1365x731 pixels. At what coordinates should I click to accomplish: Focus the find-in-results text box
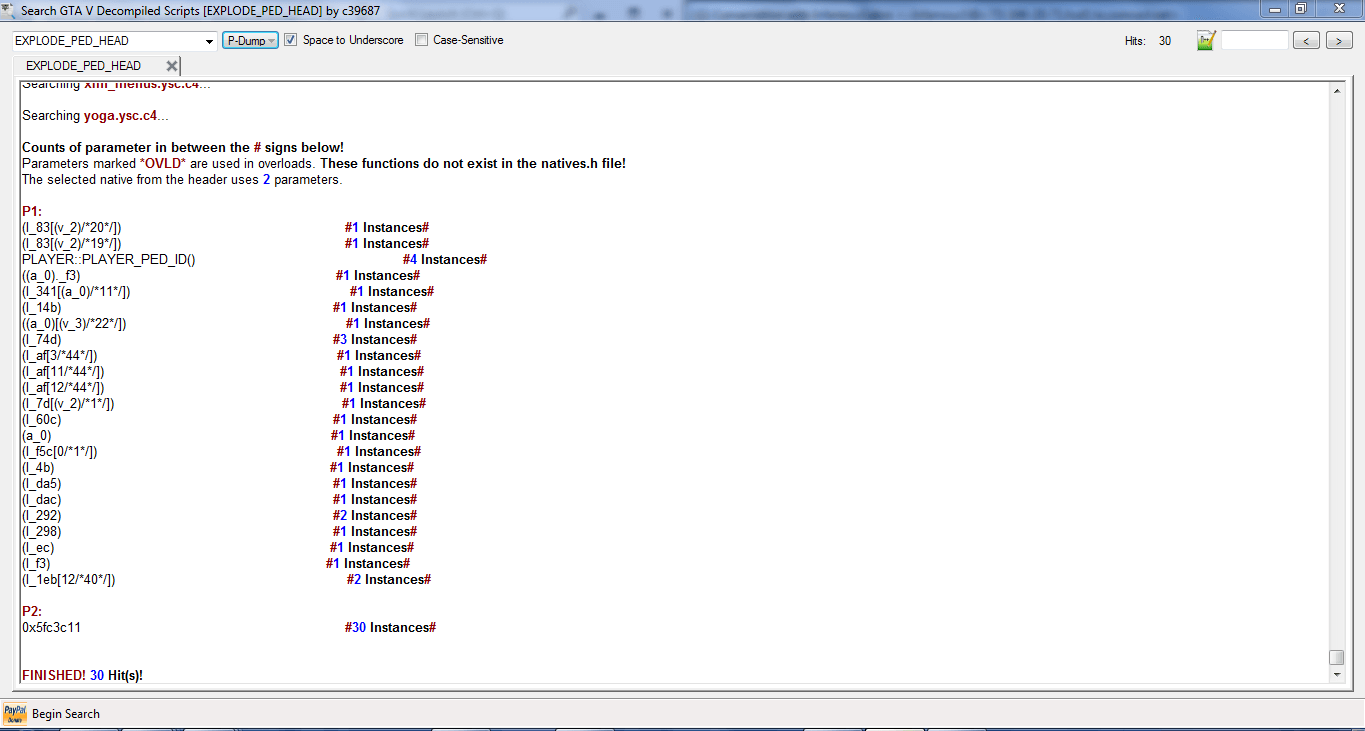(1254, 41)
